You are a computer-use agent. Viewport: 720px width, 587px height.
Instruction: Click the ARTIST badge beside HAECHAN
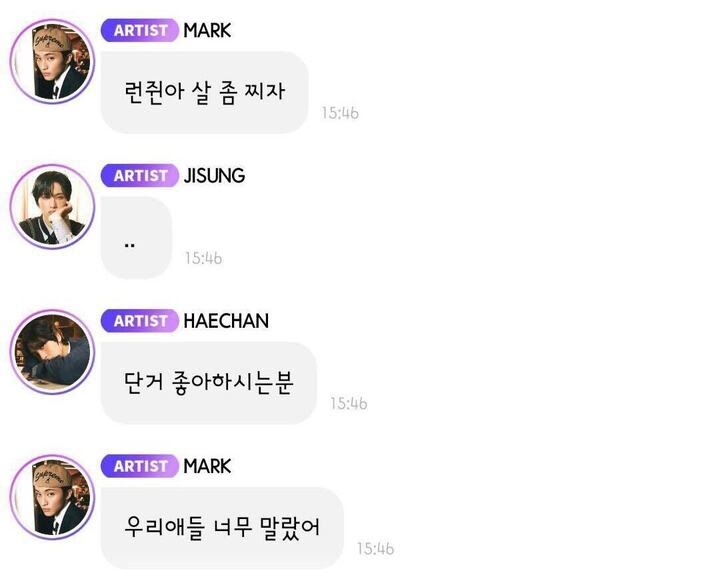click(x=140, y=321)
